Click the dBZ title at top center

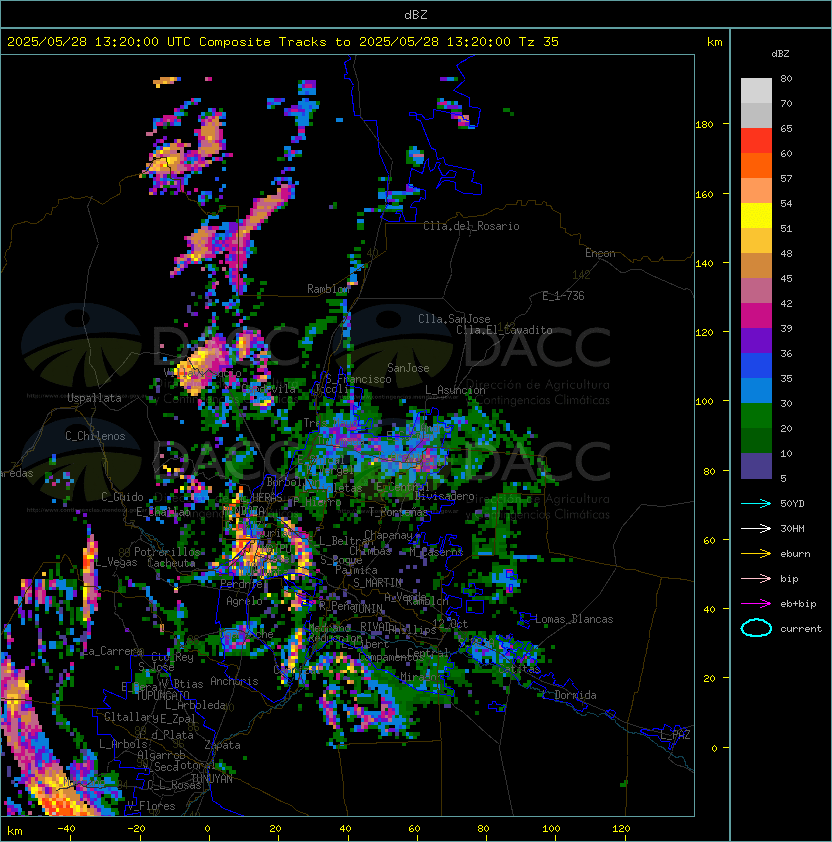[x=416, y=14]
